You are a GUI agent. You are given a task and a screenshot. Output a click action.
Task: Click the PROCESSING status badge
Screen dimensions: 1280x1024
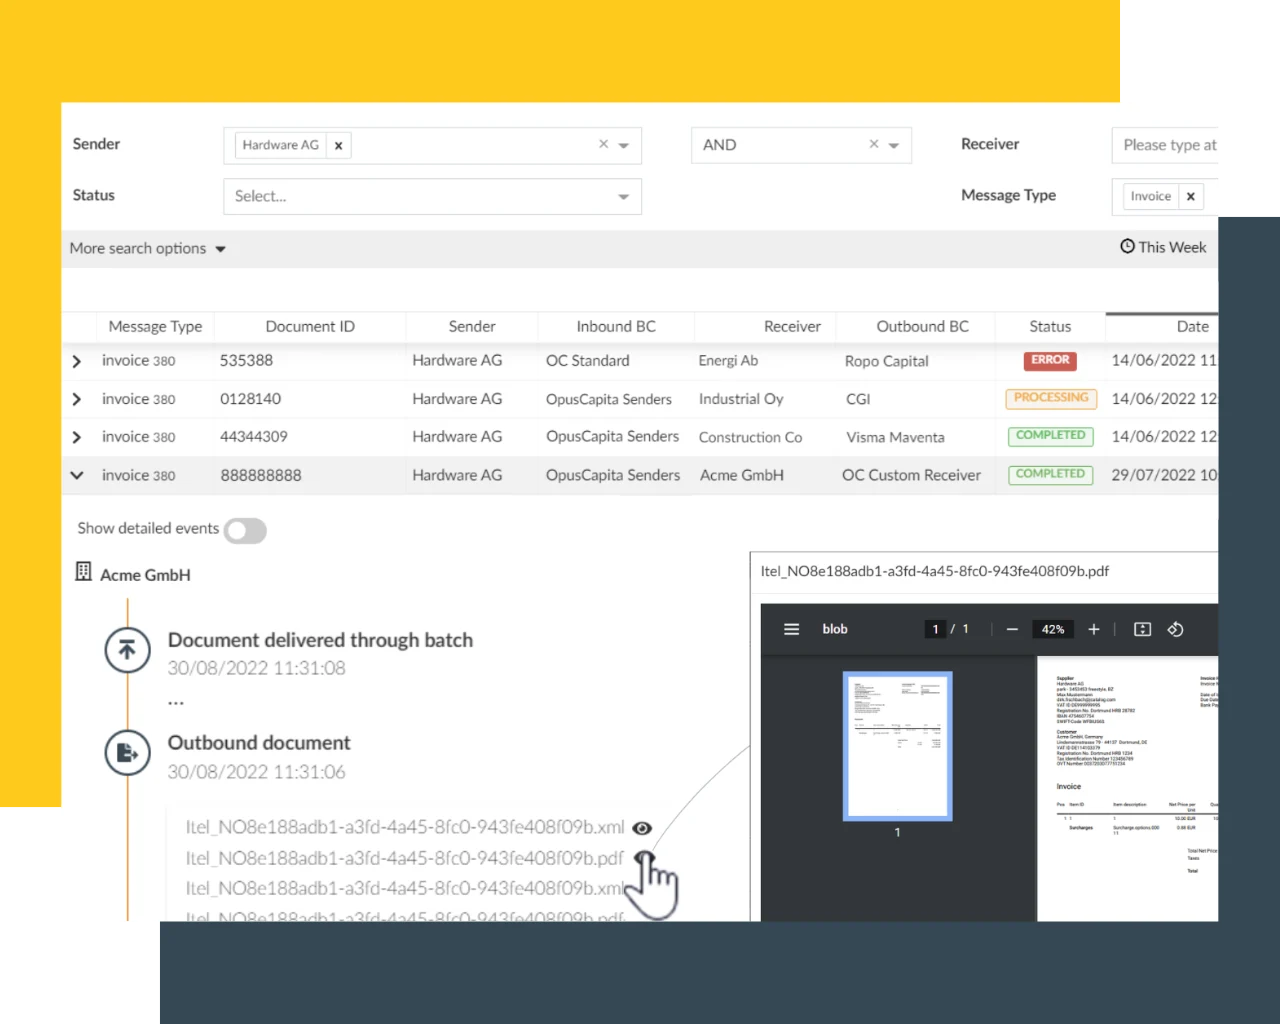tap(1051, 398)
